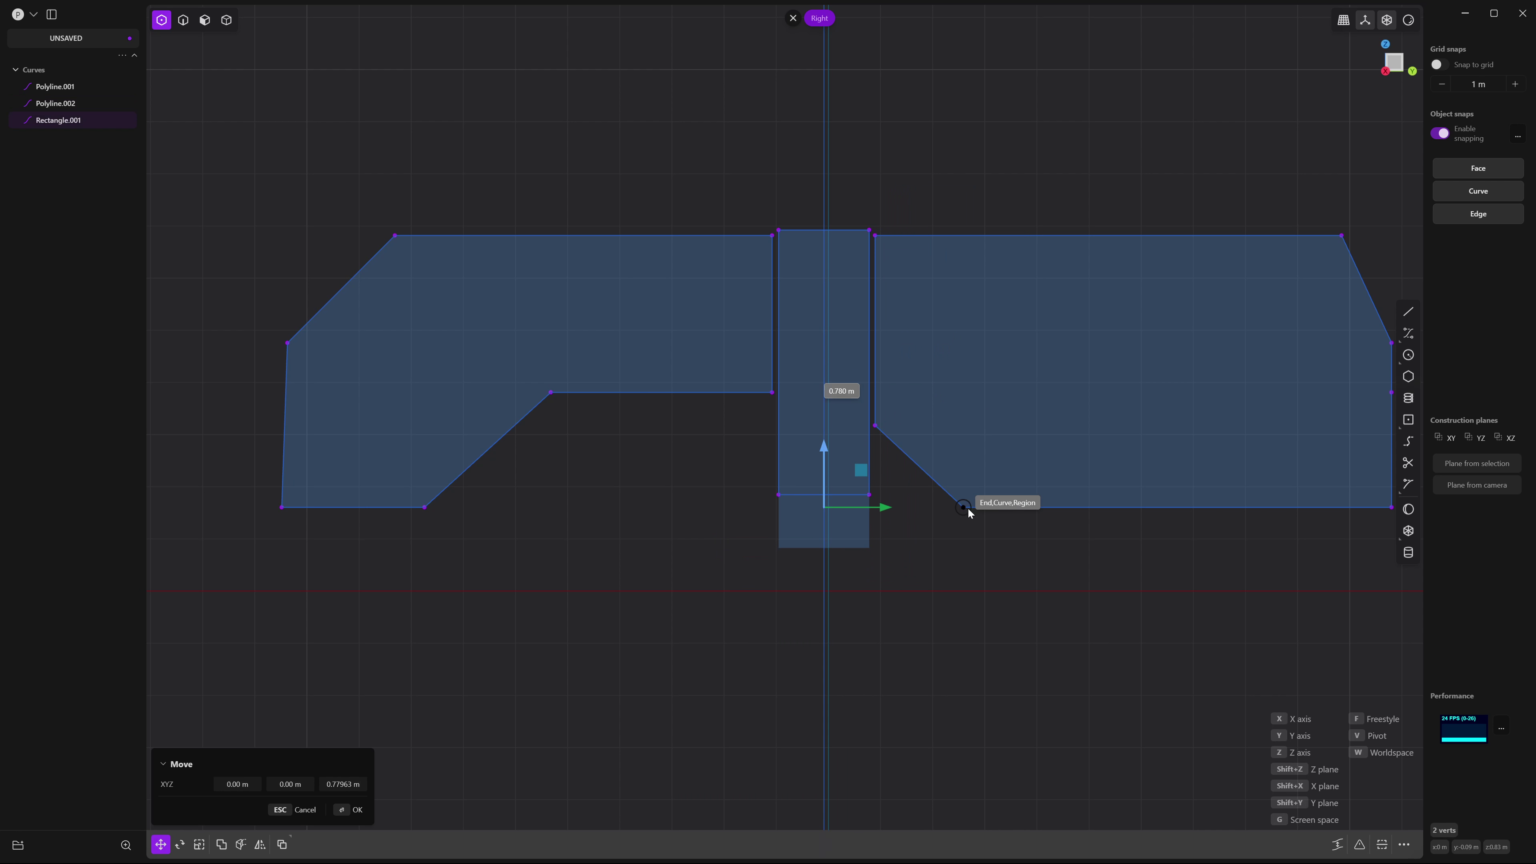
Task: Select the scissors trim tool
Action: point(1408,463)
